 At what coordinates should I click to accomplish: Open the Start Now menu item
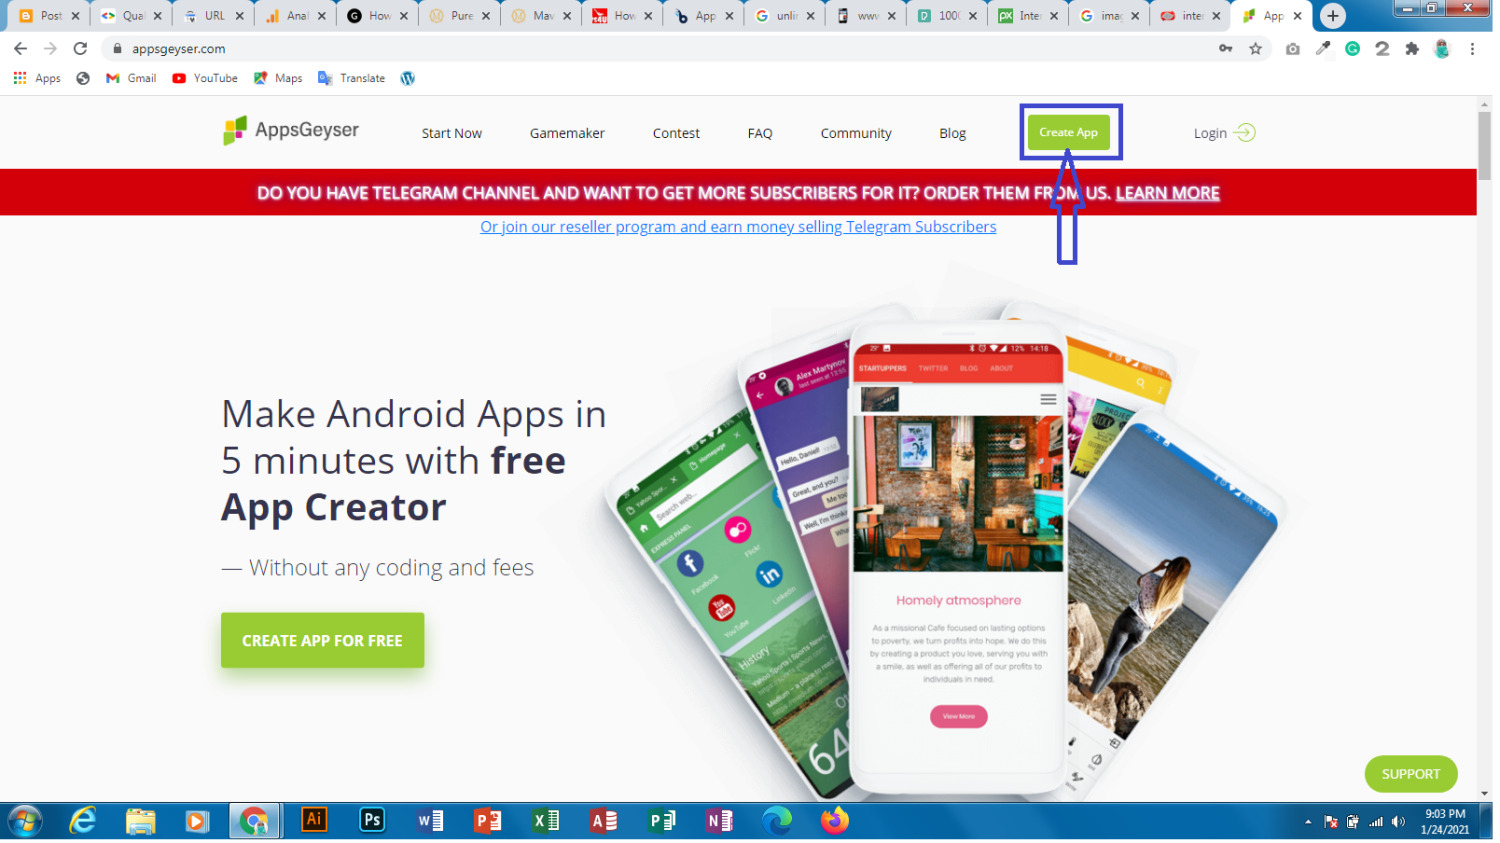[x=452, y=133]
